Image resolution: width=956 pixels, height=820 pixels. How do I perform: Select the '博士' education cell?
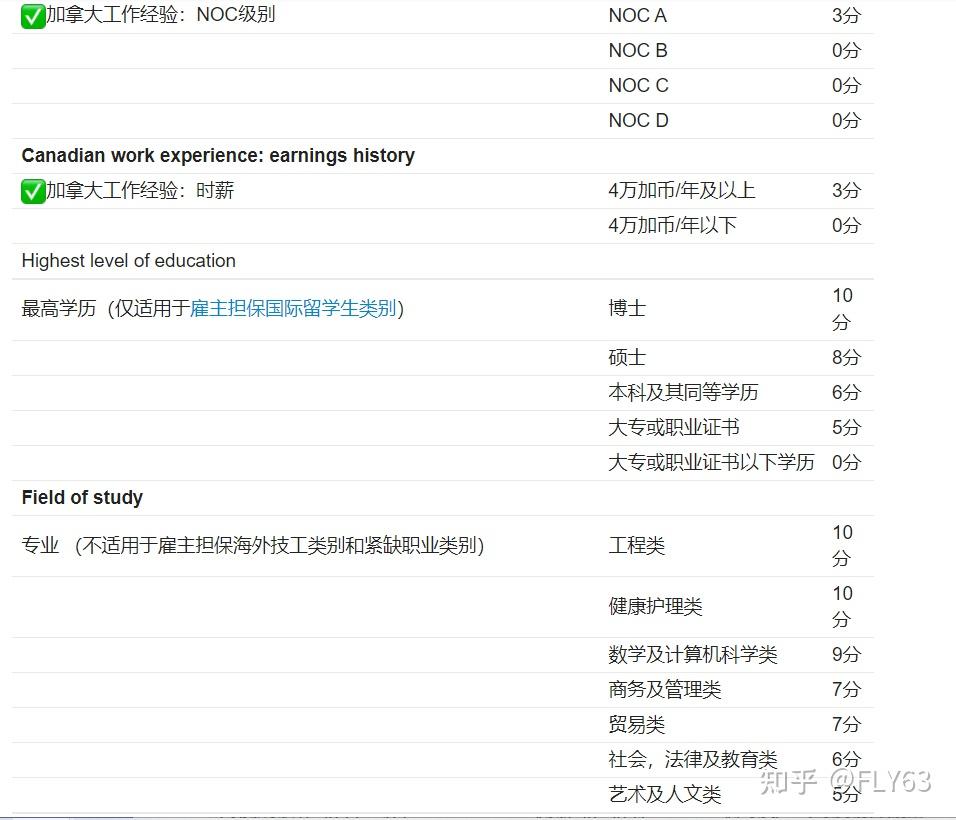(627, 308)
